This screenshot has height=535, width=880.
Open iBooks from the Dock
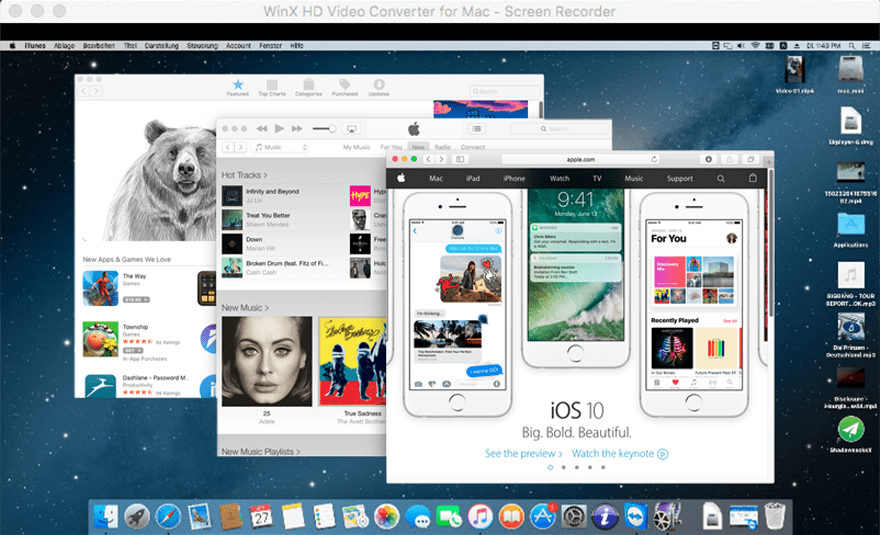pos(511,516)
